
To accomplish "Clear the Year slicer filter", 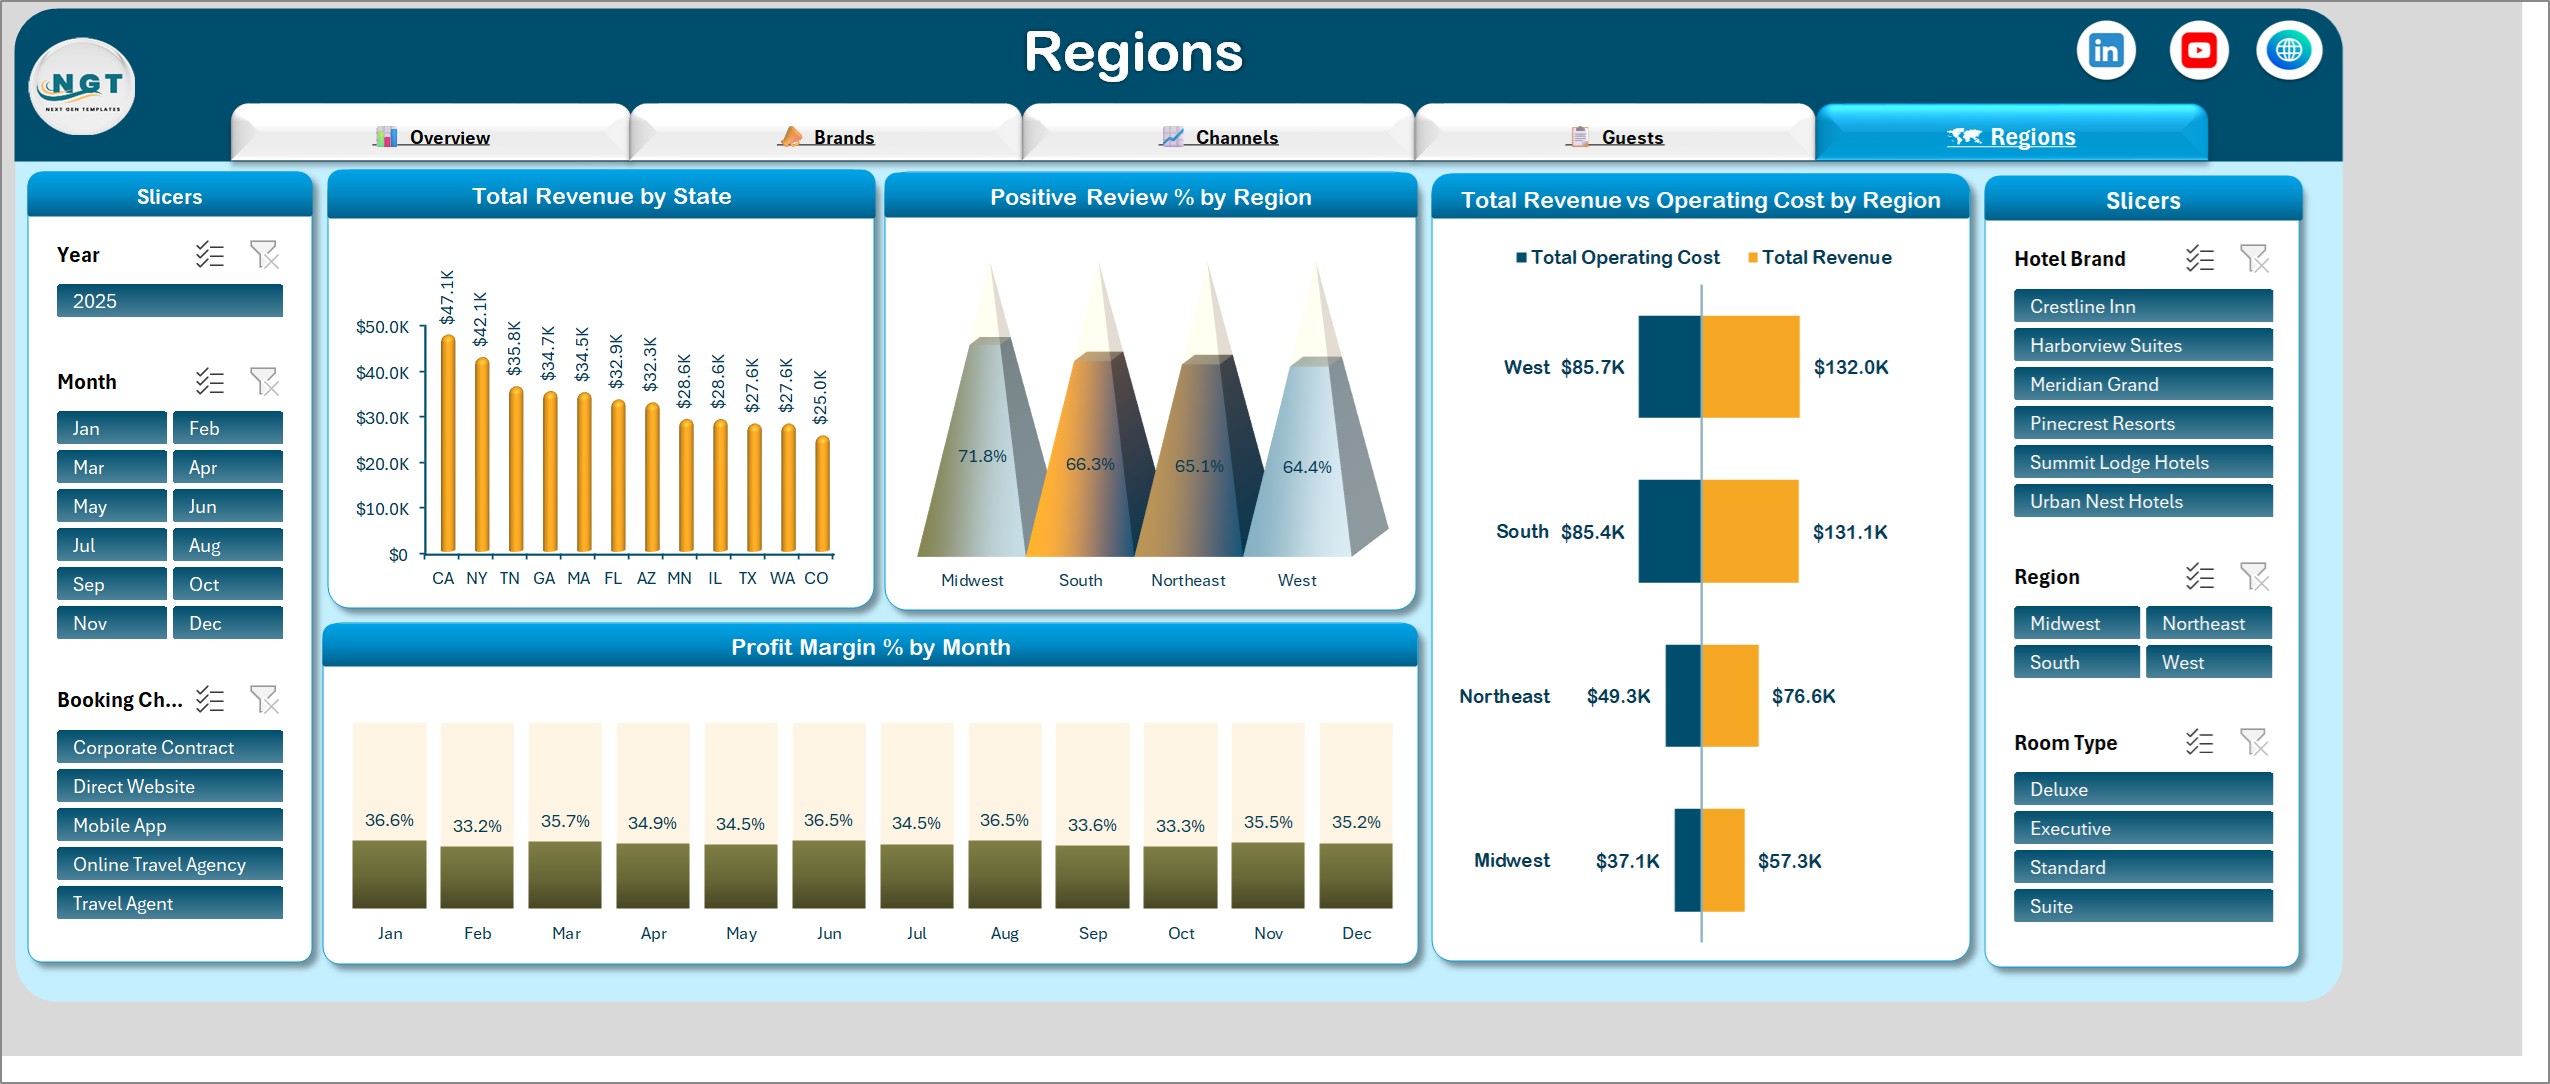I will [x=264, y=255].
